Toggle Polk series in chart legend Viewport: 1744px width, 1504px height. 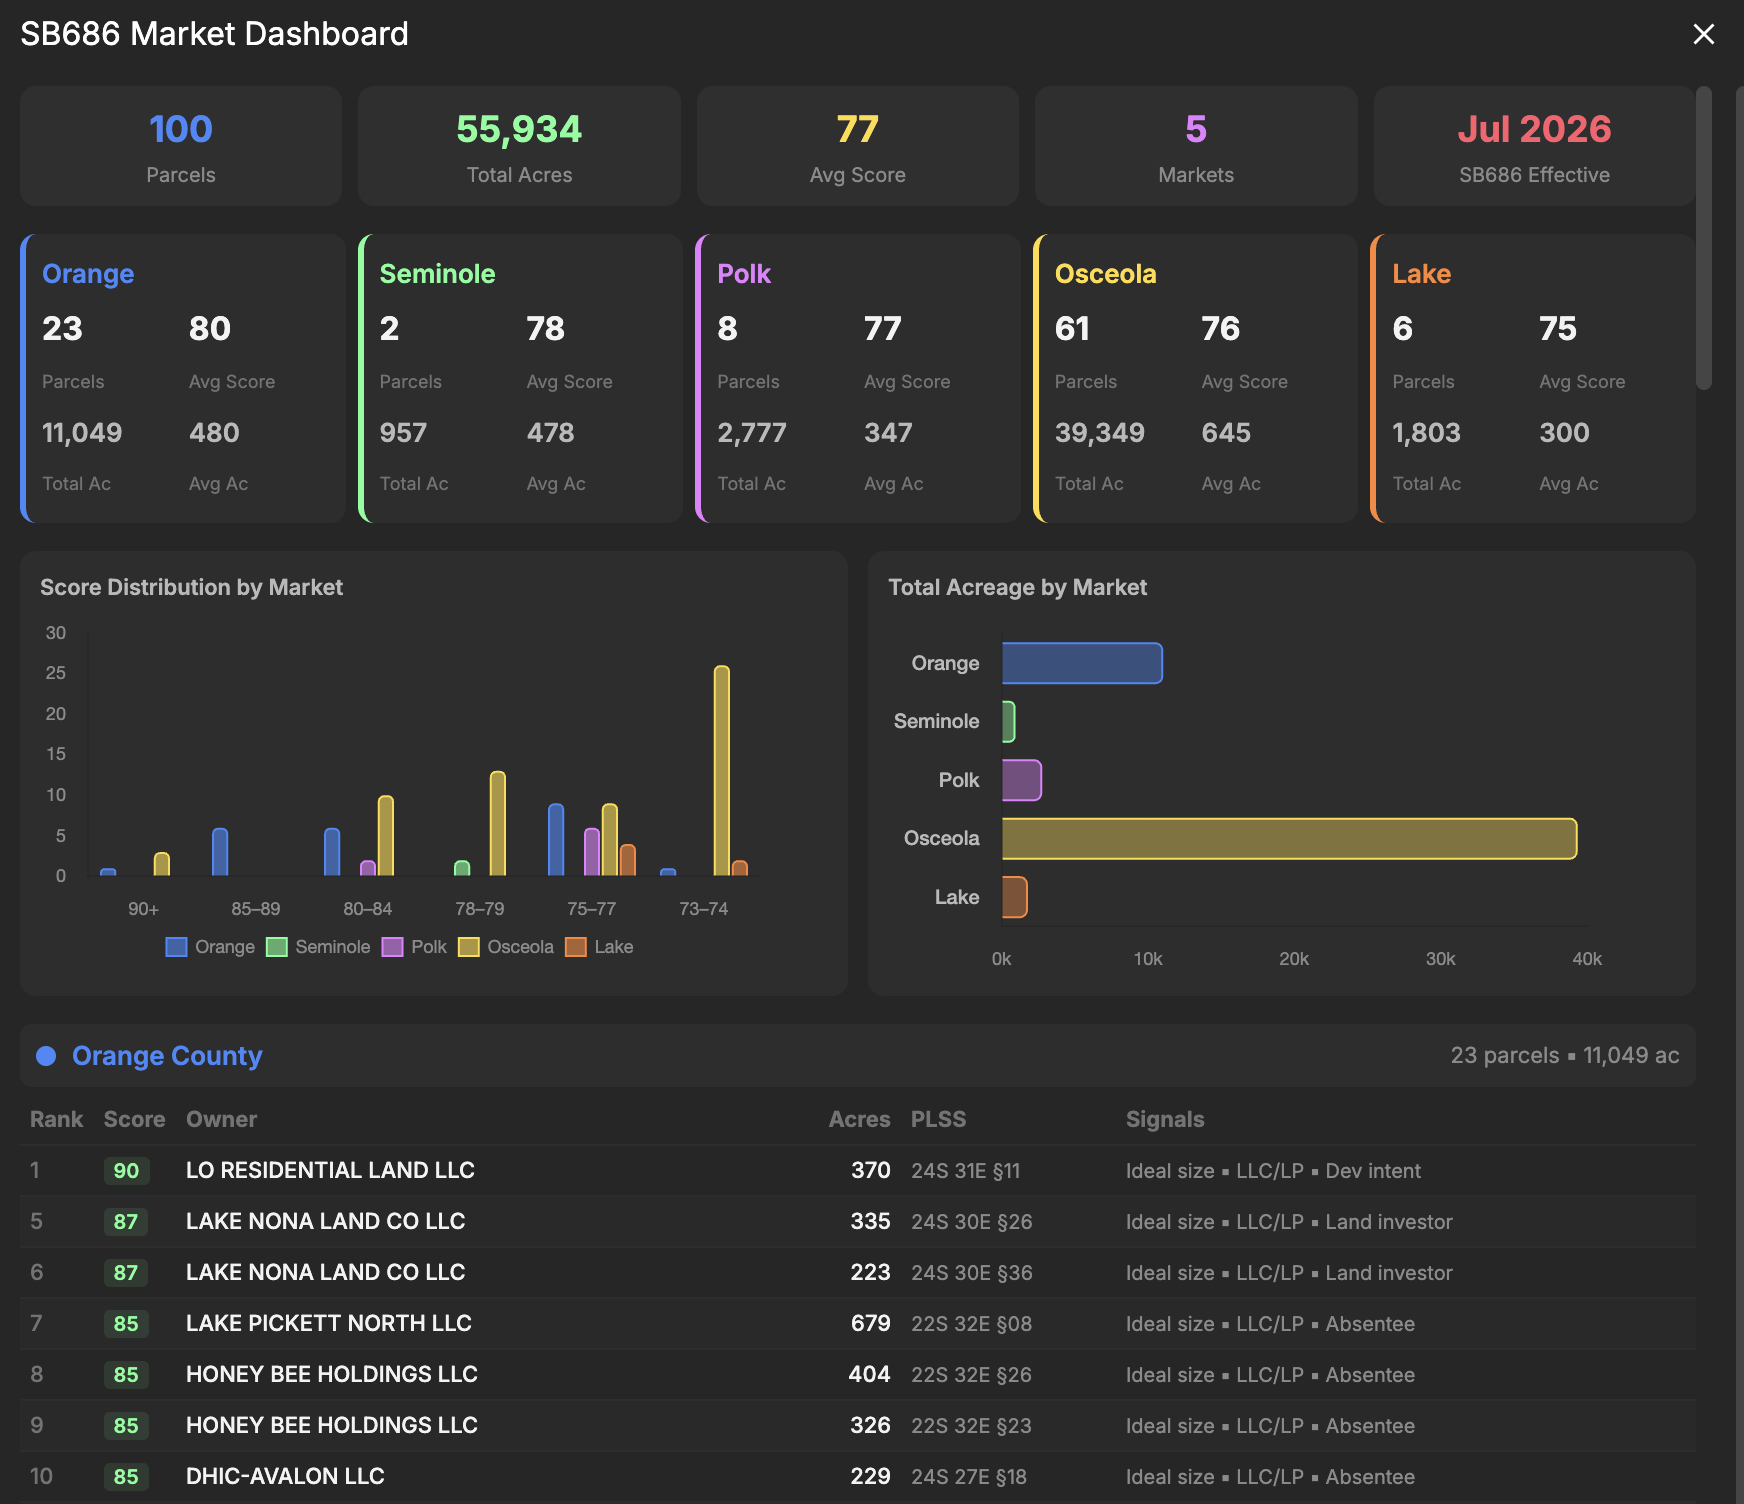click(x=414, y=947)
